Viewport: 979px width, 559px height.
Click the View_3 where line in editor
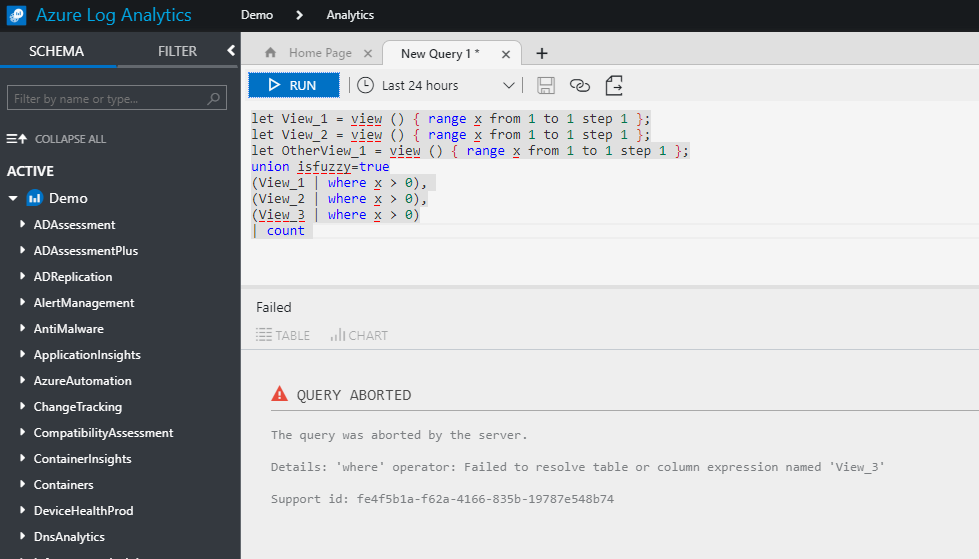click(x=335, y=215)
